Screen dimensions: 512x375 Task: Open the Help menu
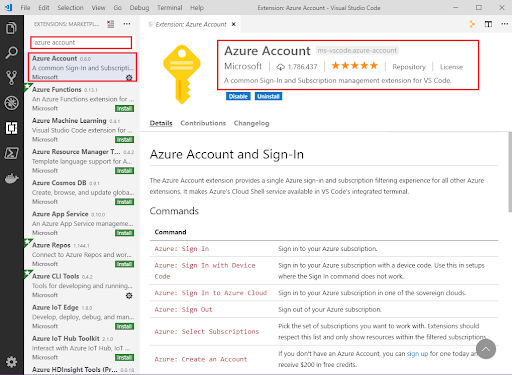click(x=197, y=7)
